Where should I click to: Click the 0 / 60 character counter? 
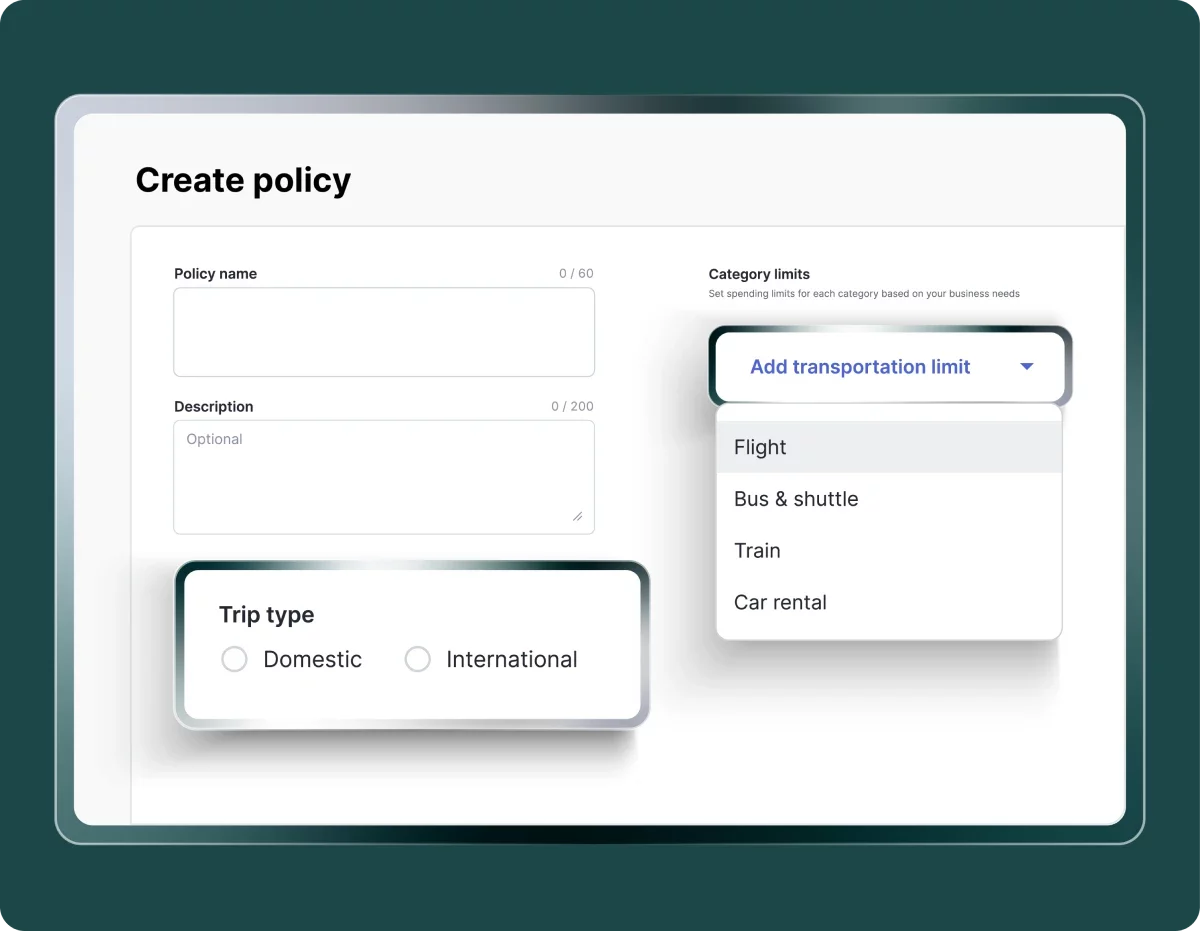coord(576,274)
